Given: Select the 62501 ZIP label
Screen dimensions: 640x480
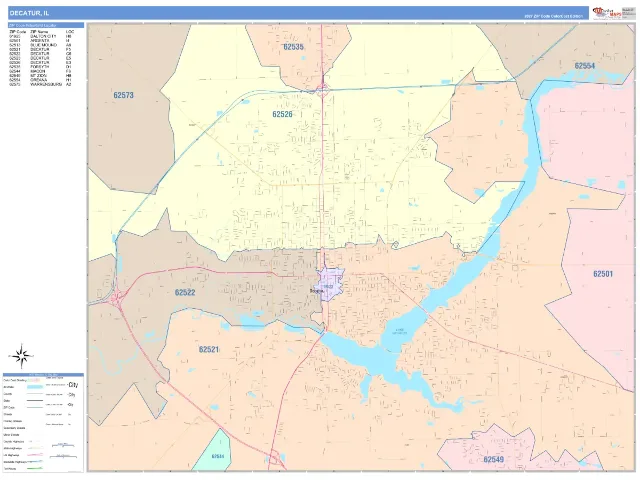Looking at the screenshot, I should 603,274.
